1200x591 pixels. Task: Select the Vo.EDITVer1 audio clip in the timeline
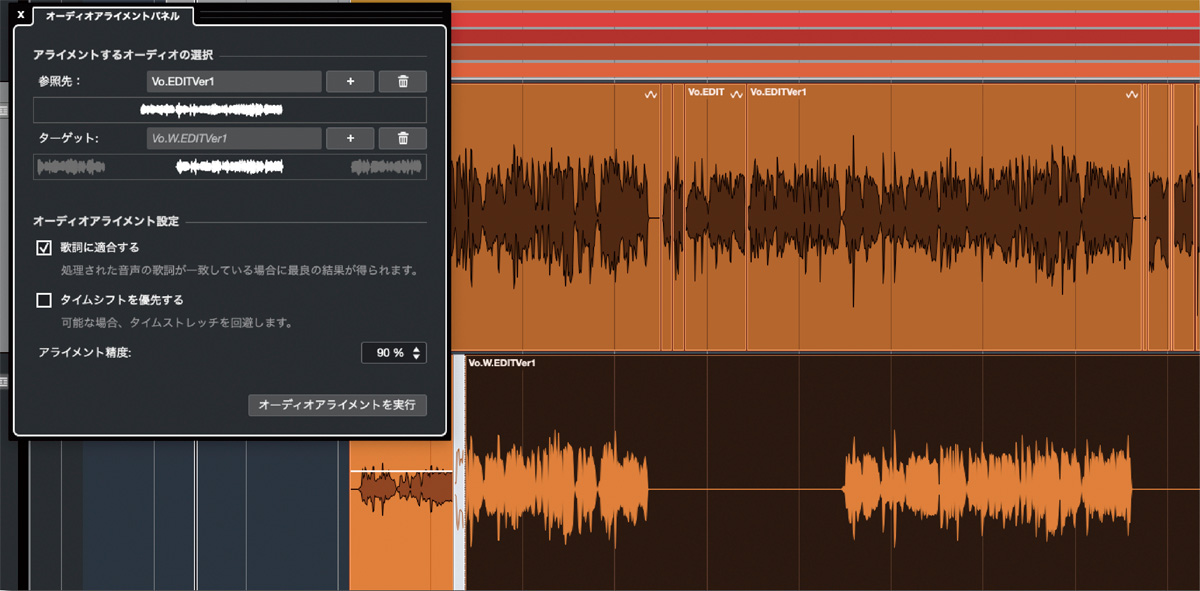945,217
